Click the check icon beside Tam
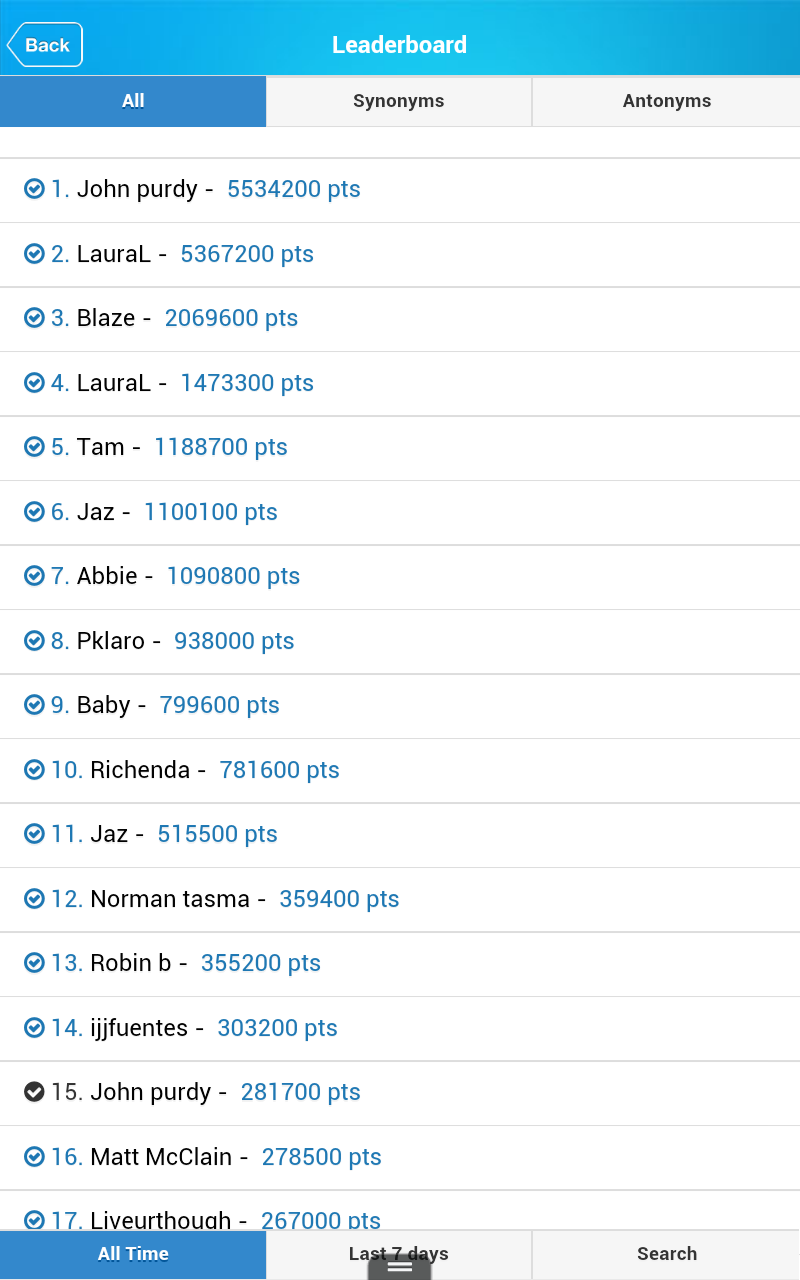 click(34, 447)
